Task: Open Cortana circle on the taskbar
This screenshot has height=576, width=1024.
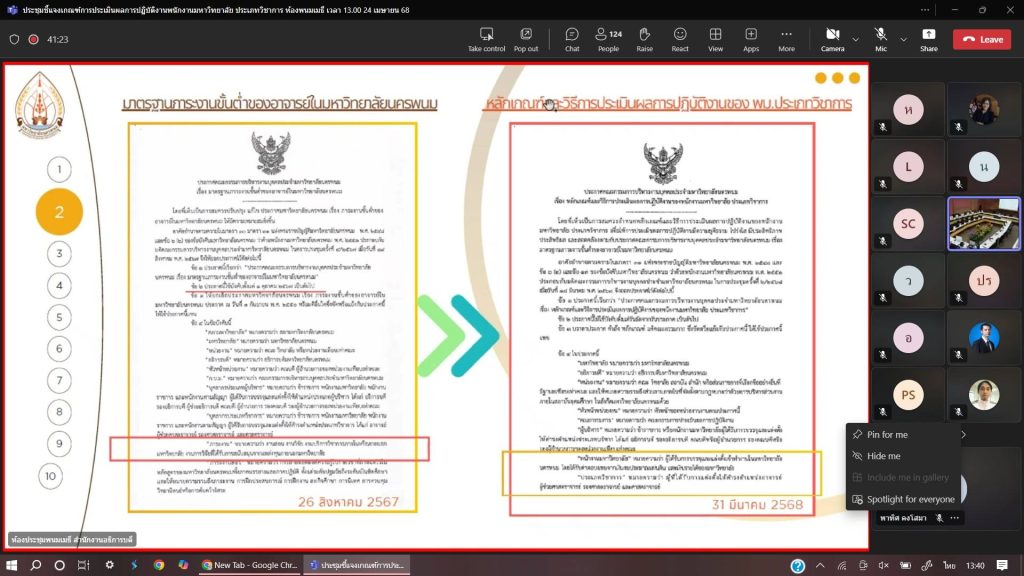Action: pyautogui.click(x=59, y=565)
